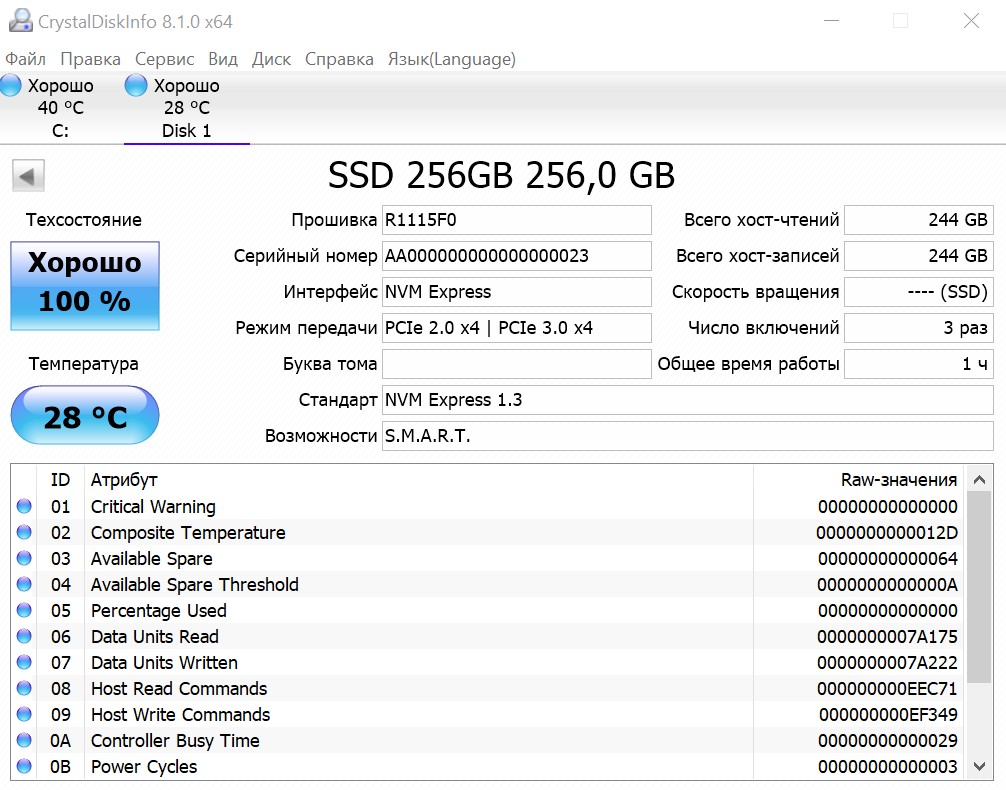Click the serial number field
The image size is (1006, 790).
[516, 256]
